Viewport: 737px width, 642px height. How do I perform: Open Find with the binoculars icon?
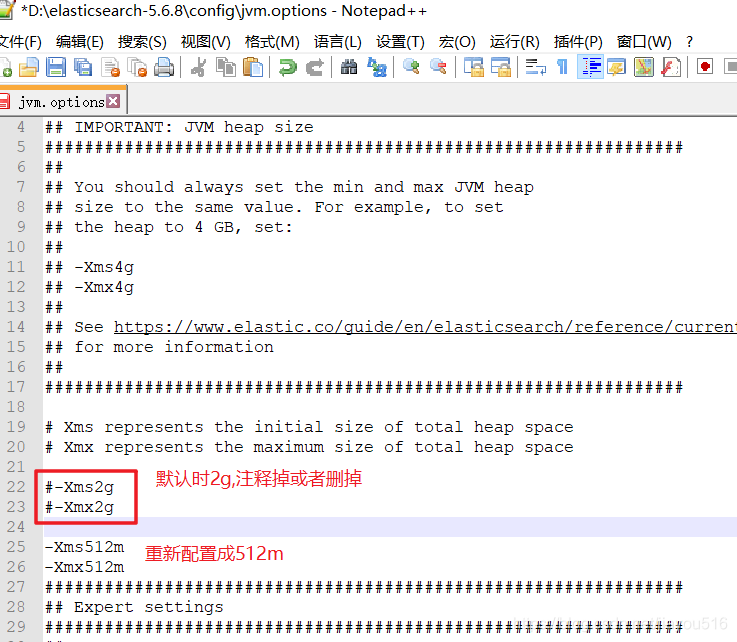coord(349,67)
